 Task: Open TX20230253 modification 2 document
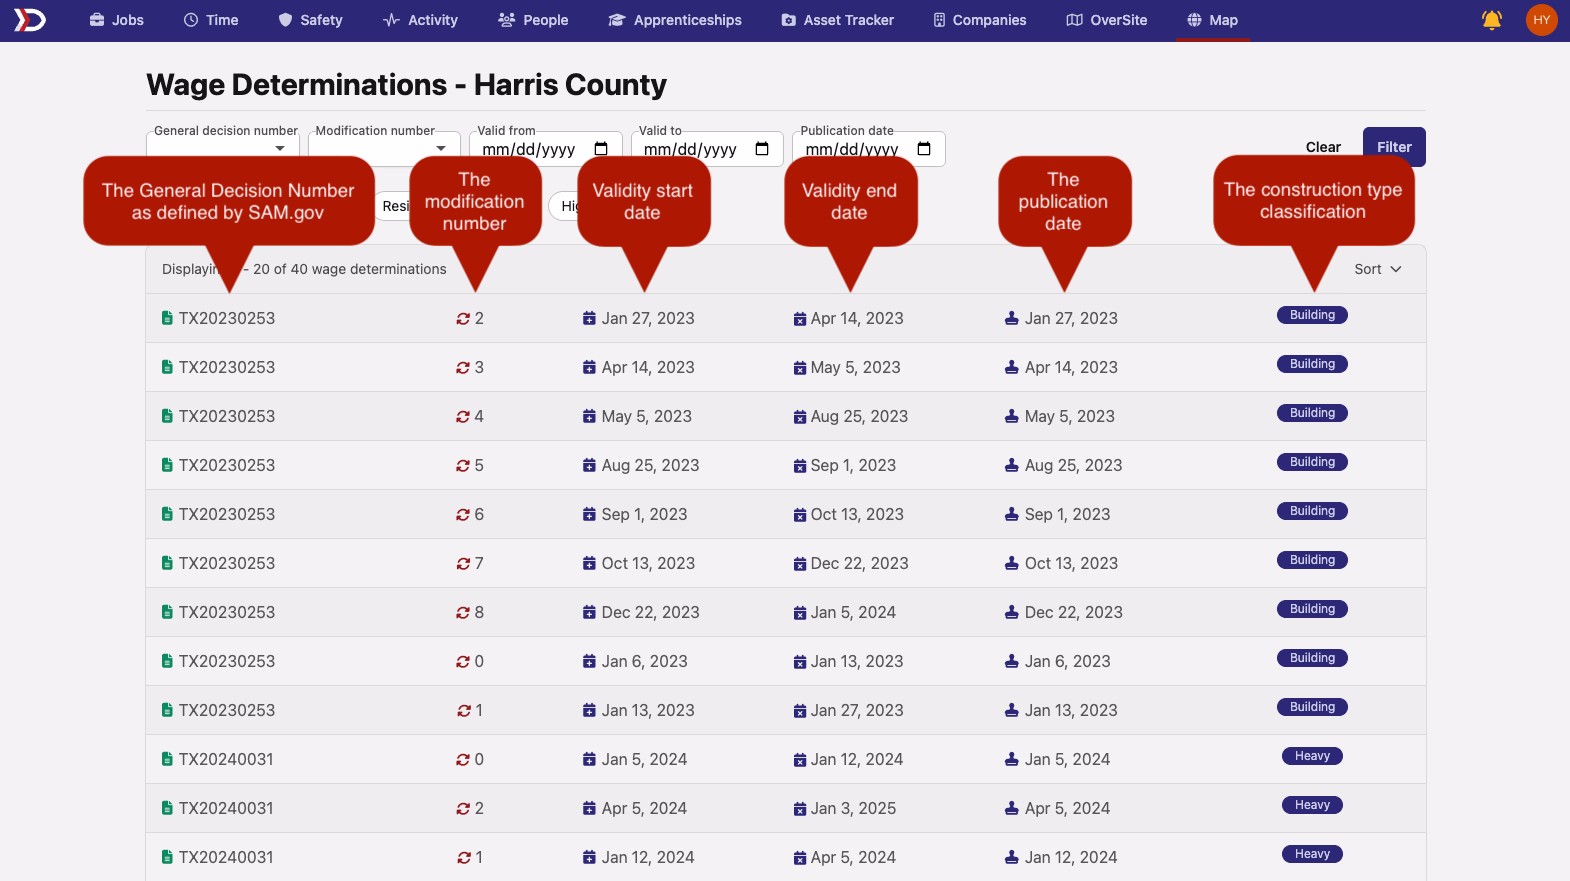click(226, 318)
